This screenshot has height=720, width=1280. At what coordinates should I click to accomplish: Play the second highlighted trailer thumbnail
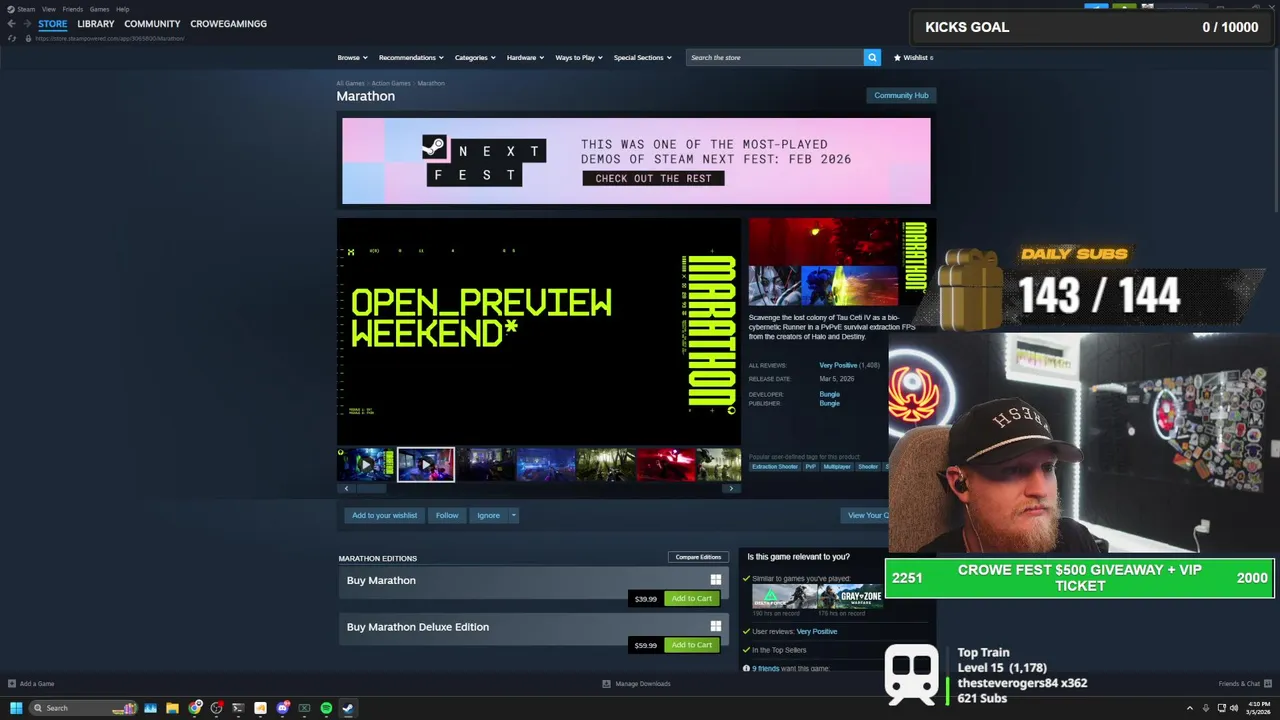[x=426, y=464]
